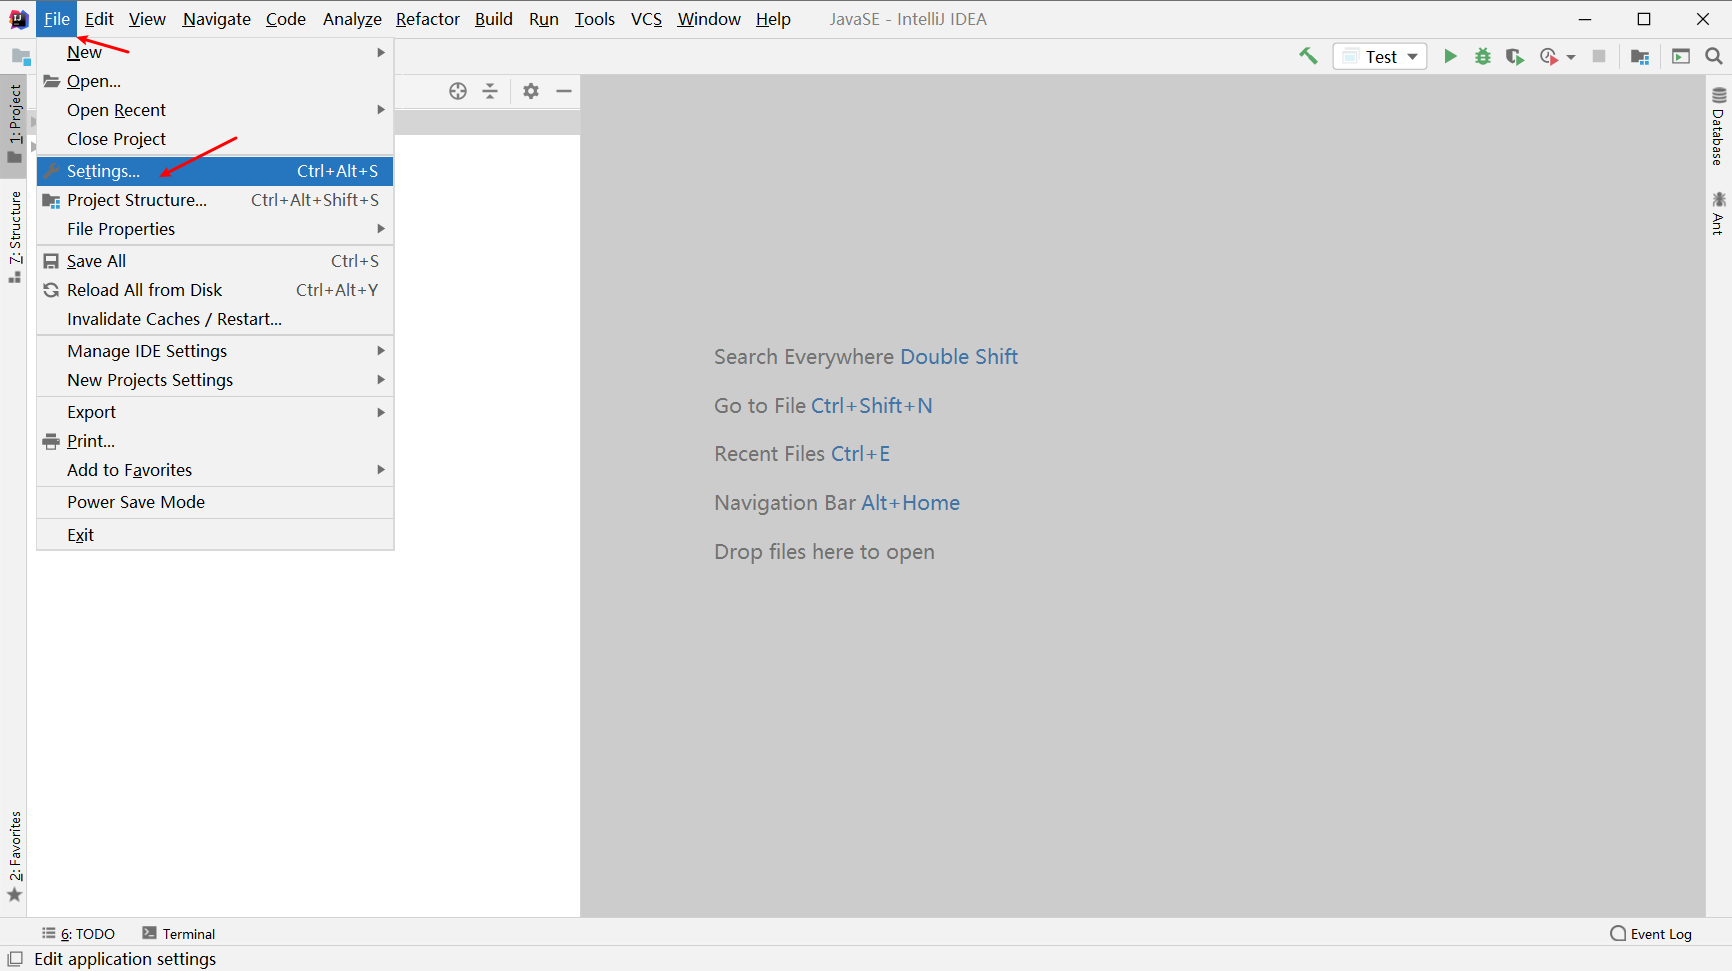This screenshot has width=1732, height=971.
Task: Click the Stop square icon
Action: 1599,56
